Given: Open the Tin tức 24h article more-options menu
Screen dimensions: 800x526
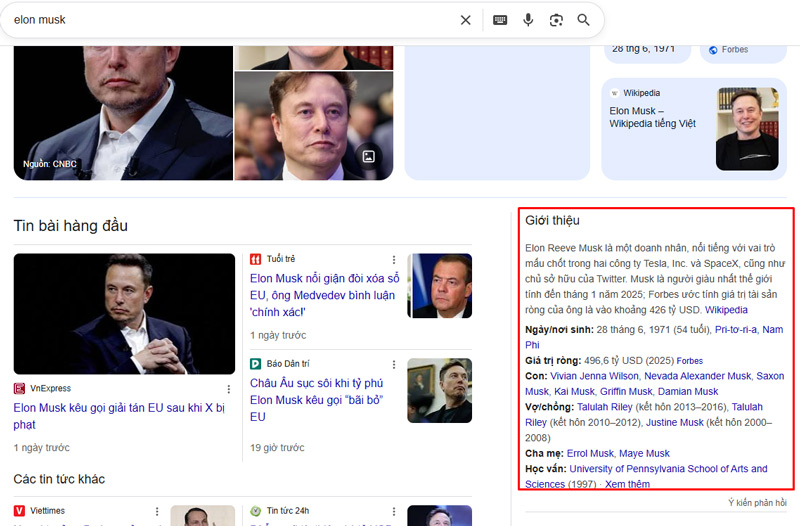Looking at the screenshot, I should (394, 511).
